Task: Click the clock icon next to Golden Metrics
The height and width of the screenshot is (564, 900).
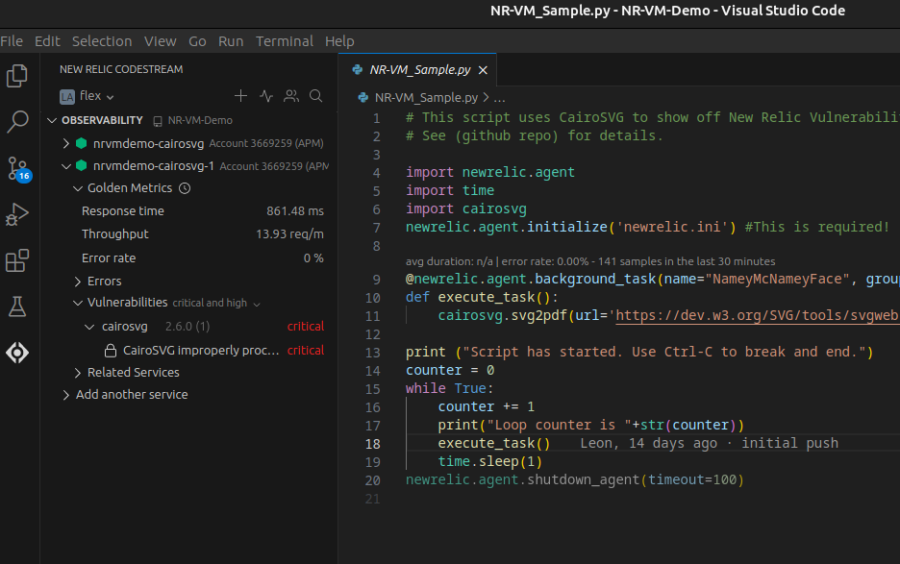Action: [x=185, y=188]
